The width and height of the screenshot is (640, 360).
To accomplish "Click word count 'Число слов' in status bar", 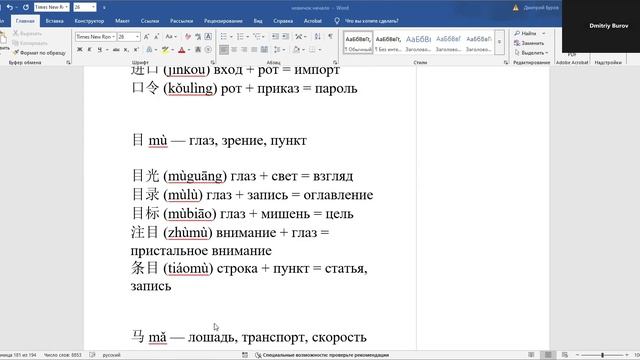I will (62, 355).
